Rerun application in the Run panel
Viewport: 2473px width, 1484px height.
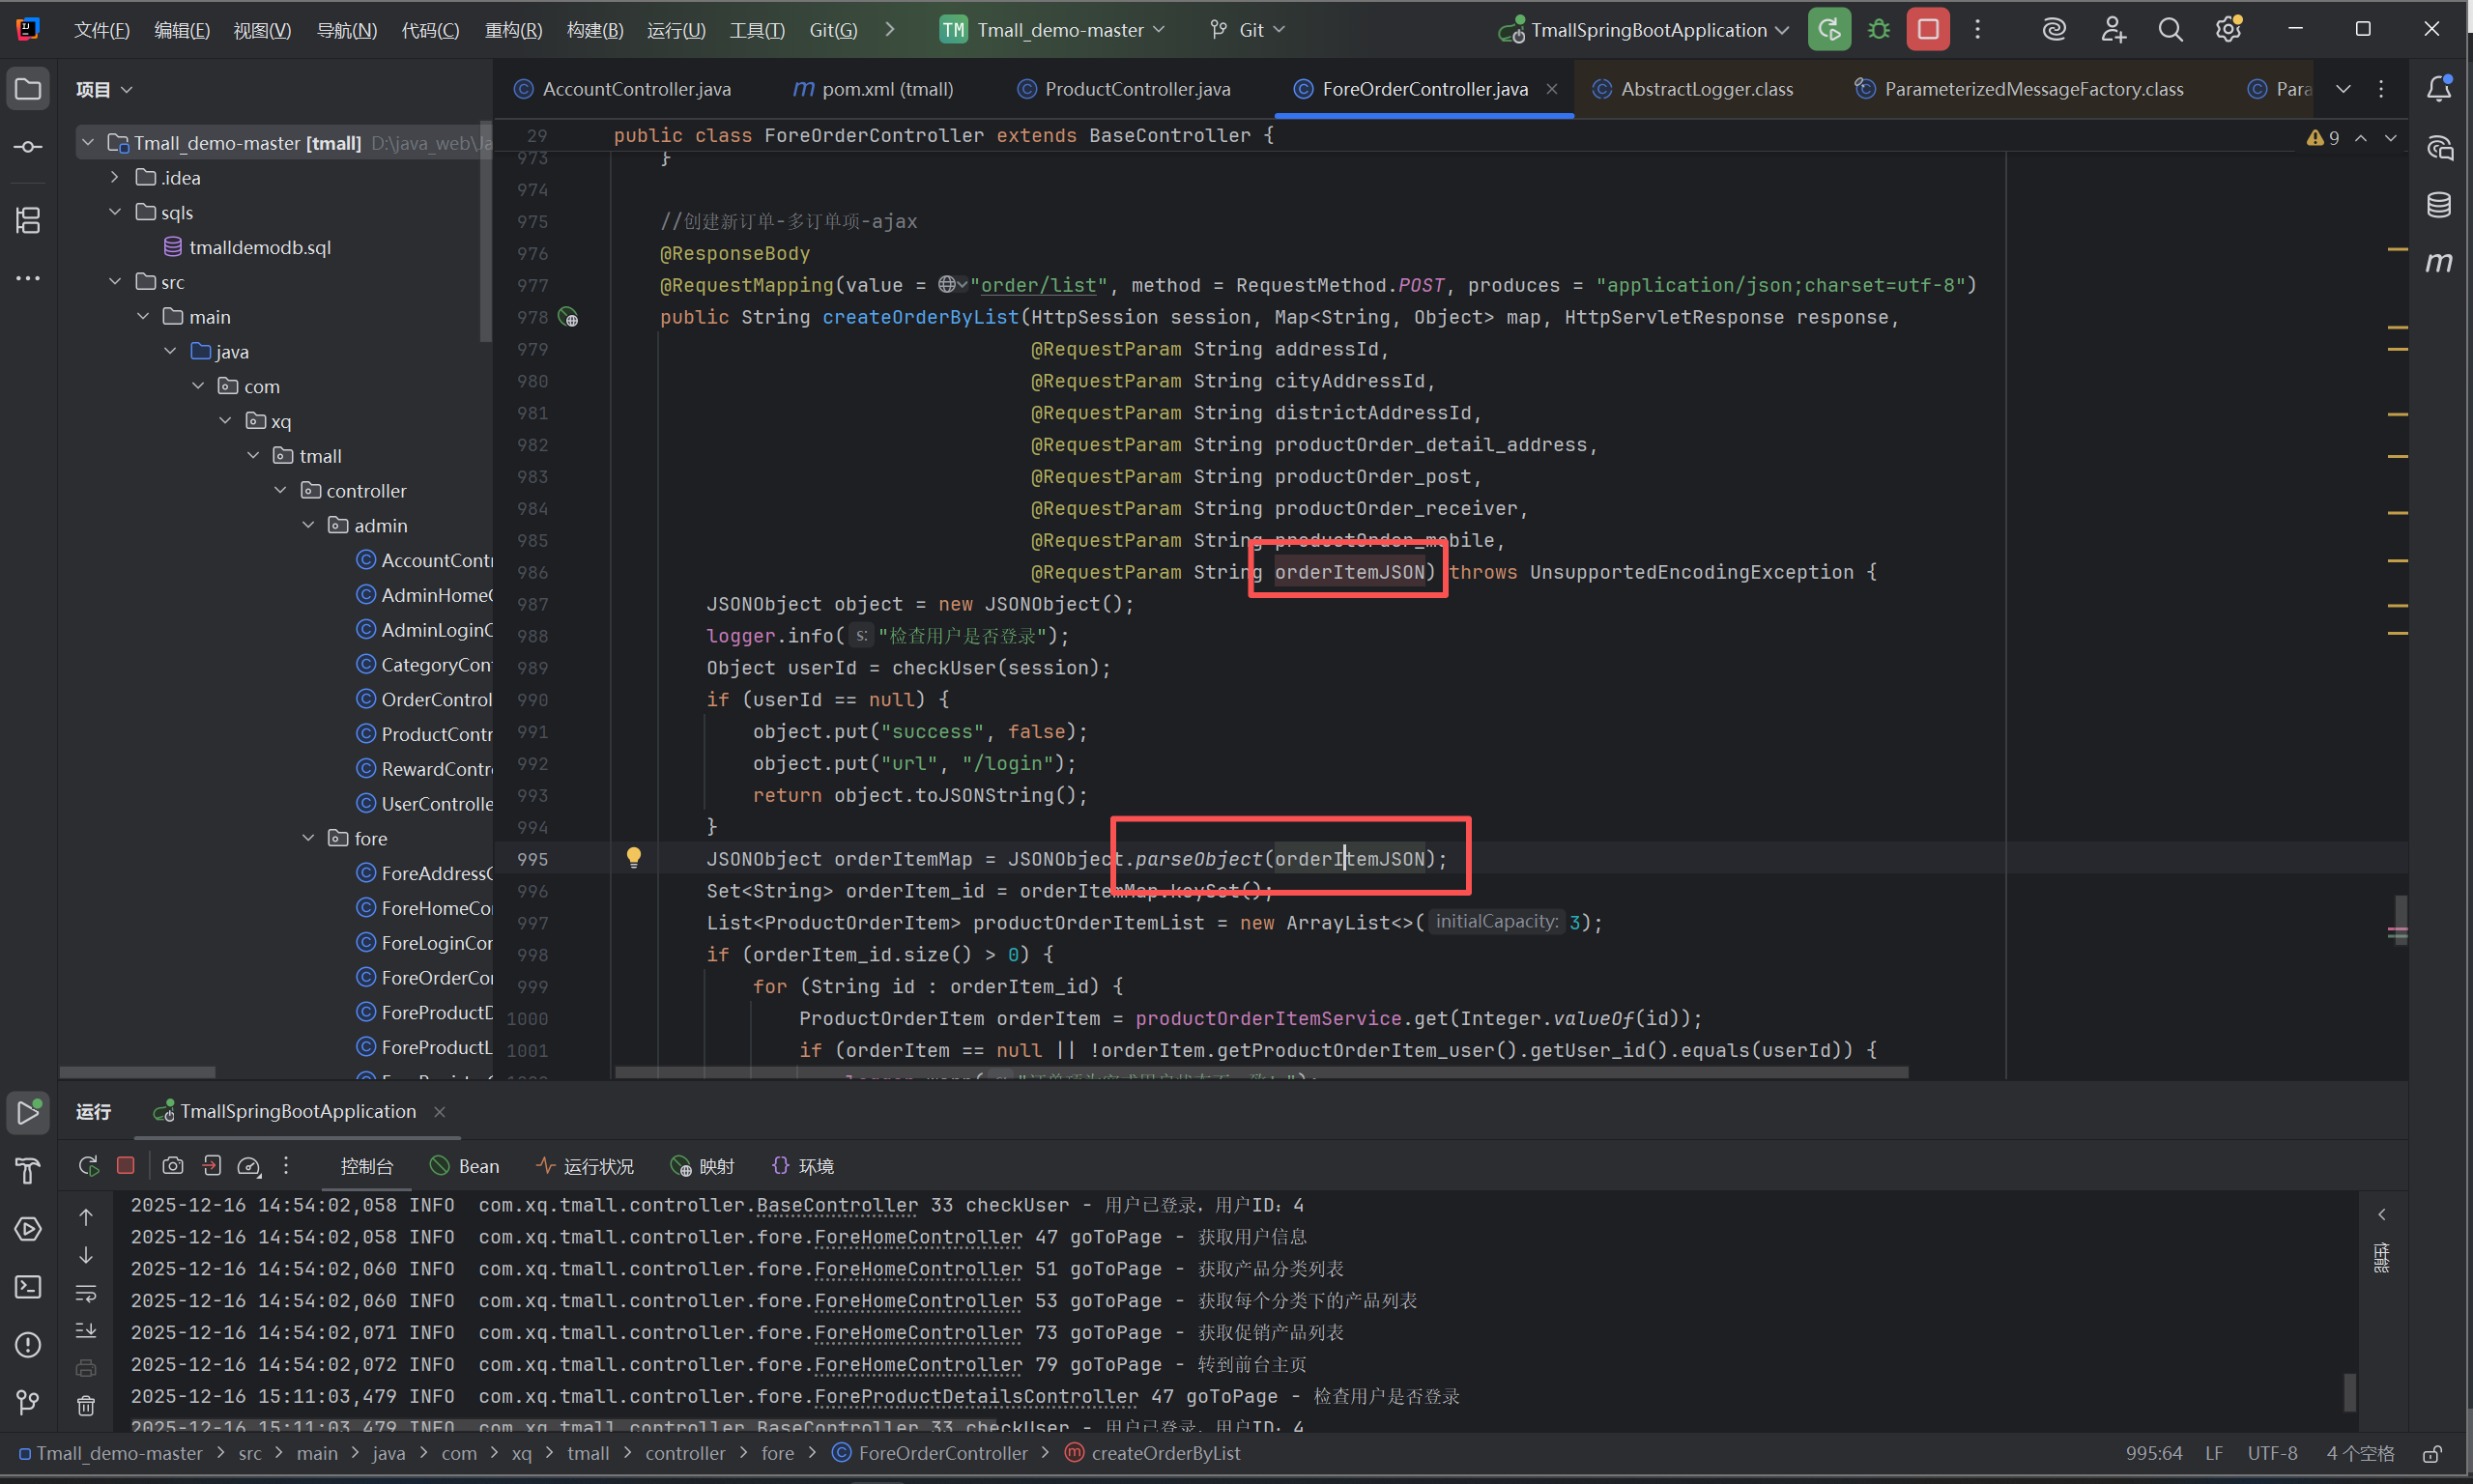pos(88,1166)
